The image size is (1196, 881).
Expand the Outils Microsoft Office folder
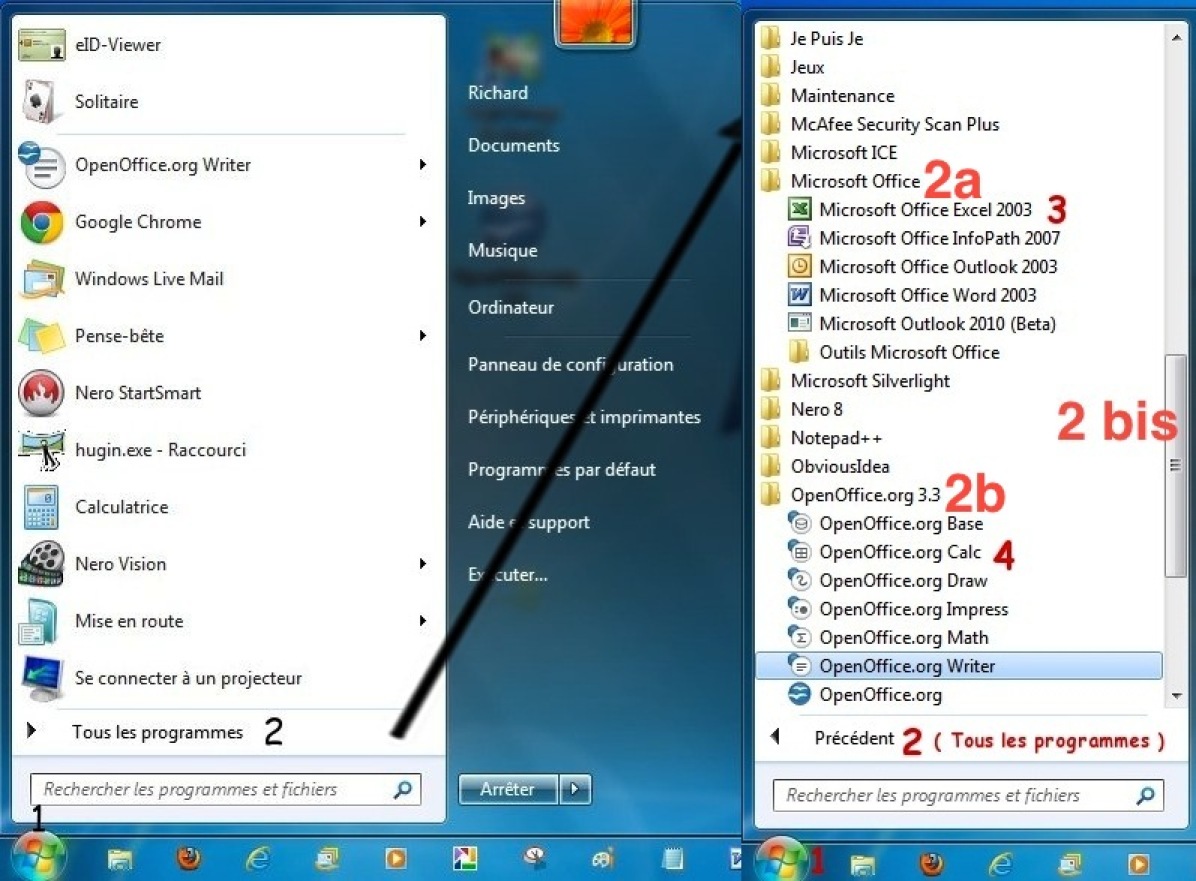894,352
